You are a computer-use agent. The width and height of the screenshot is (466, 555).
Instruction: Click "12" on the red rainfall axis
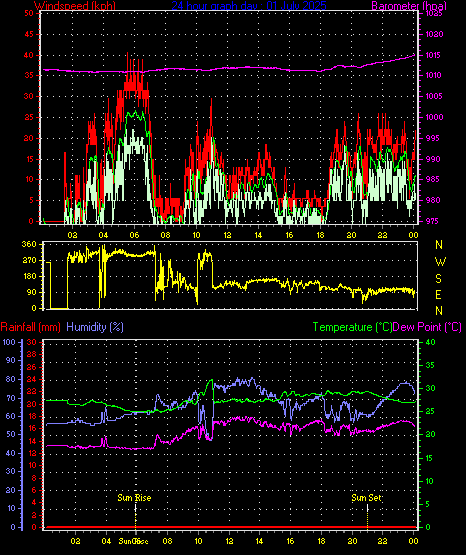point(32,453)
